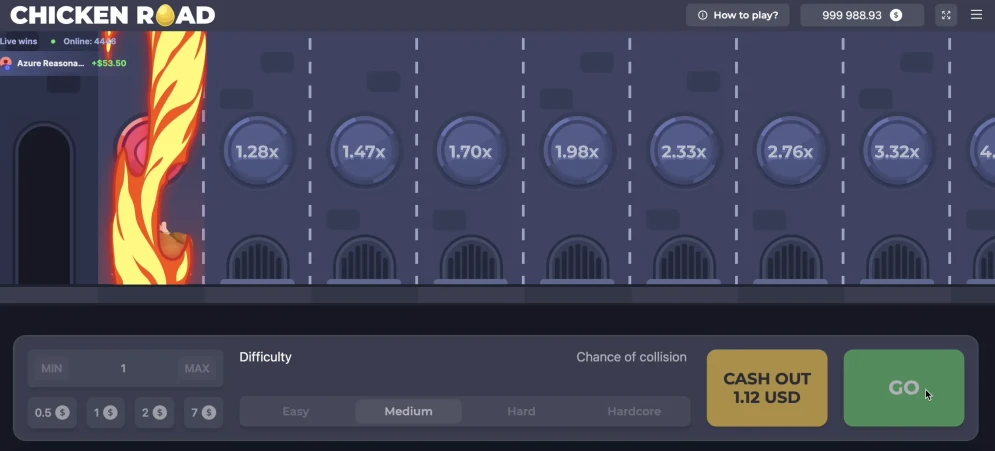Click sewer grate below 1.47x lane
This screenshot has height=451, width=995.
pos(364,259)
